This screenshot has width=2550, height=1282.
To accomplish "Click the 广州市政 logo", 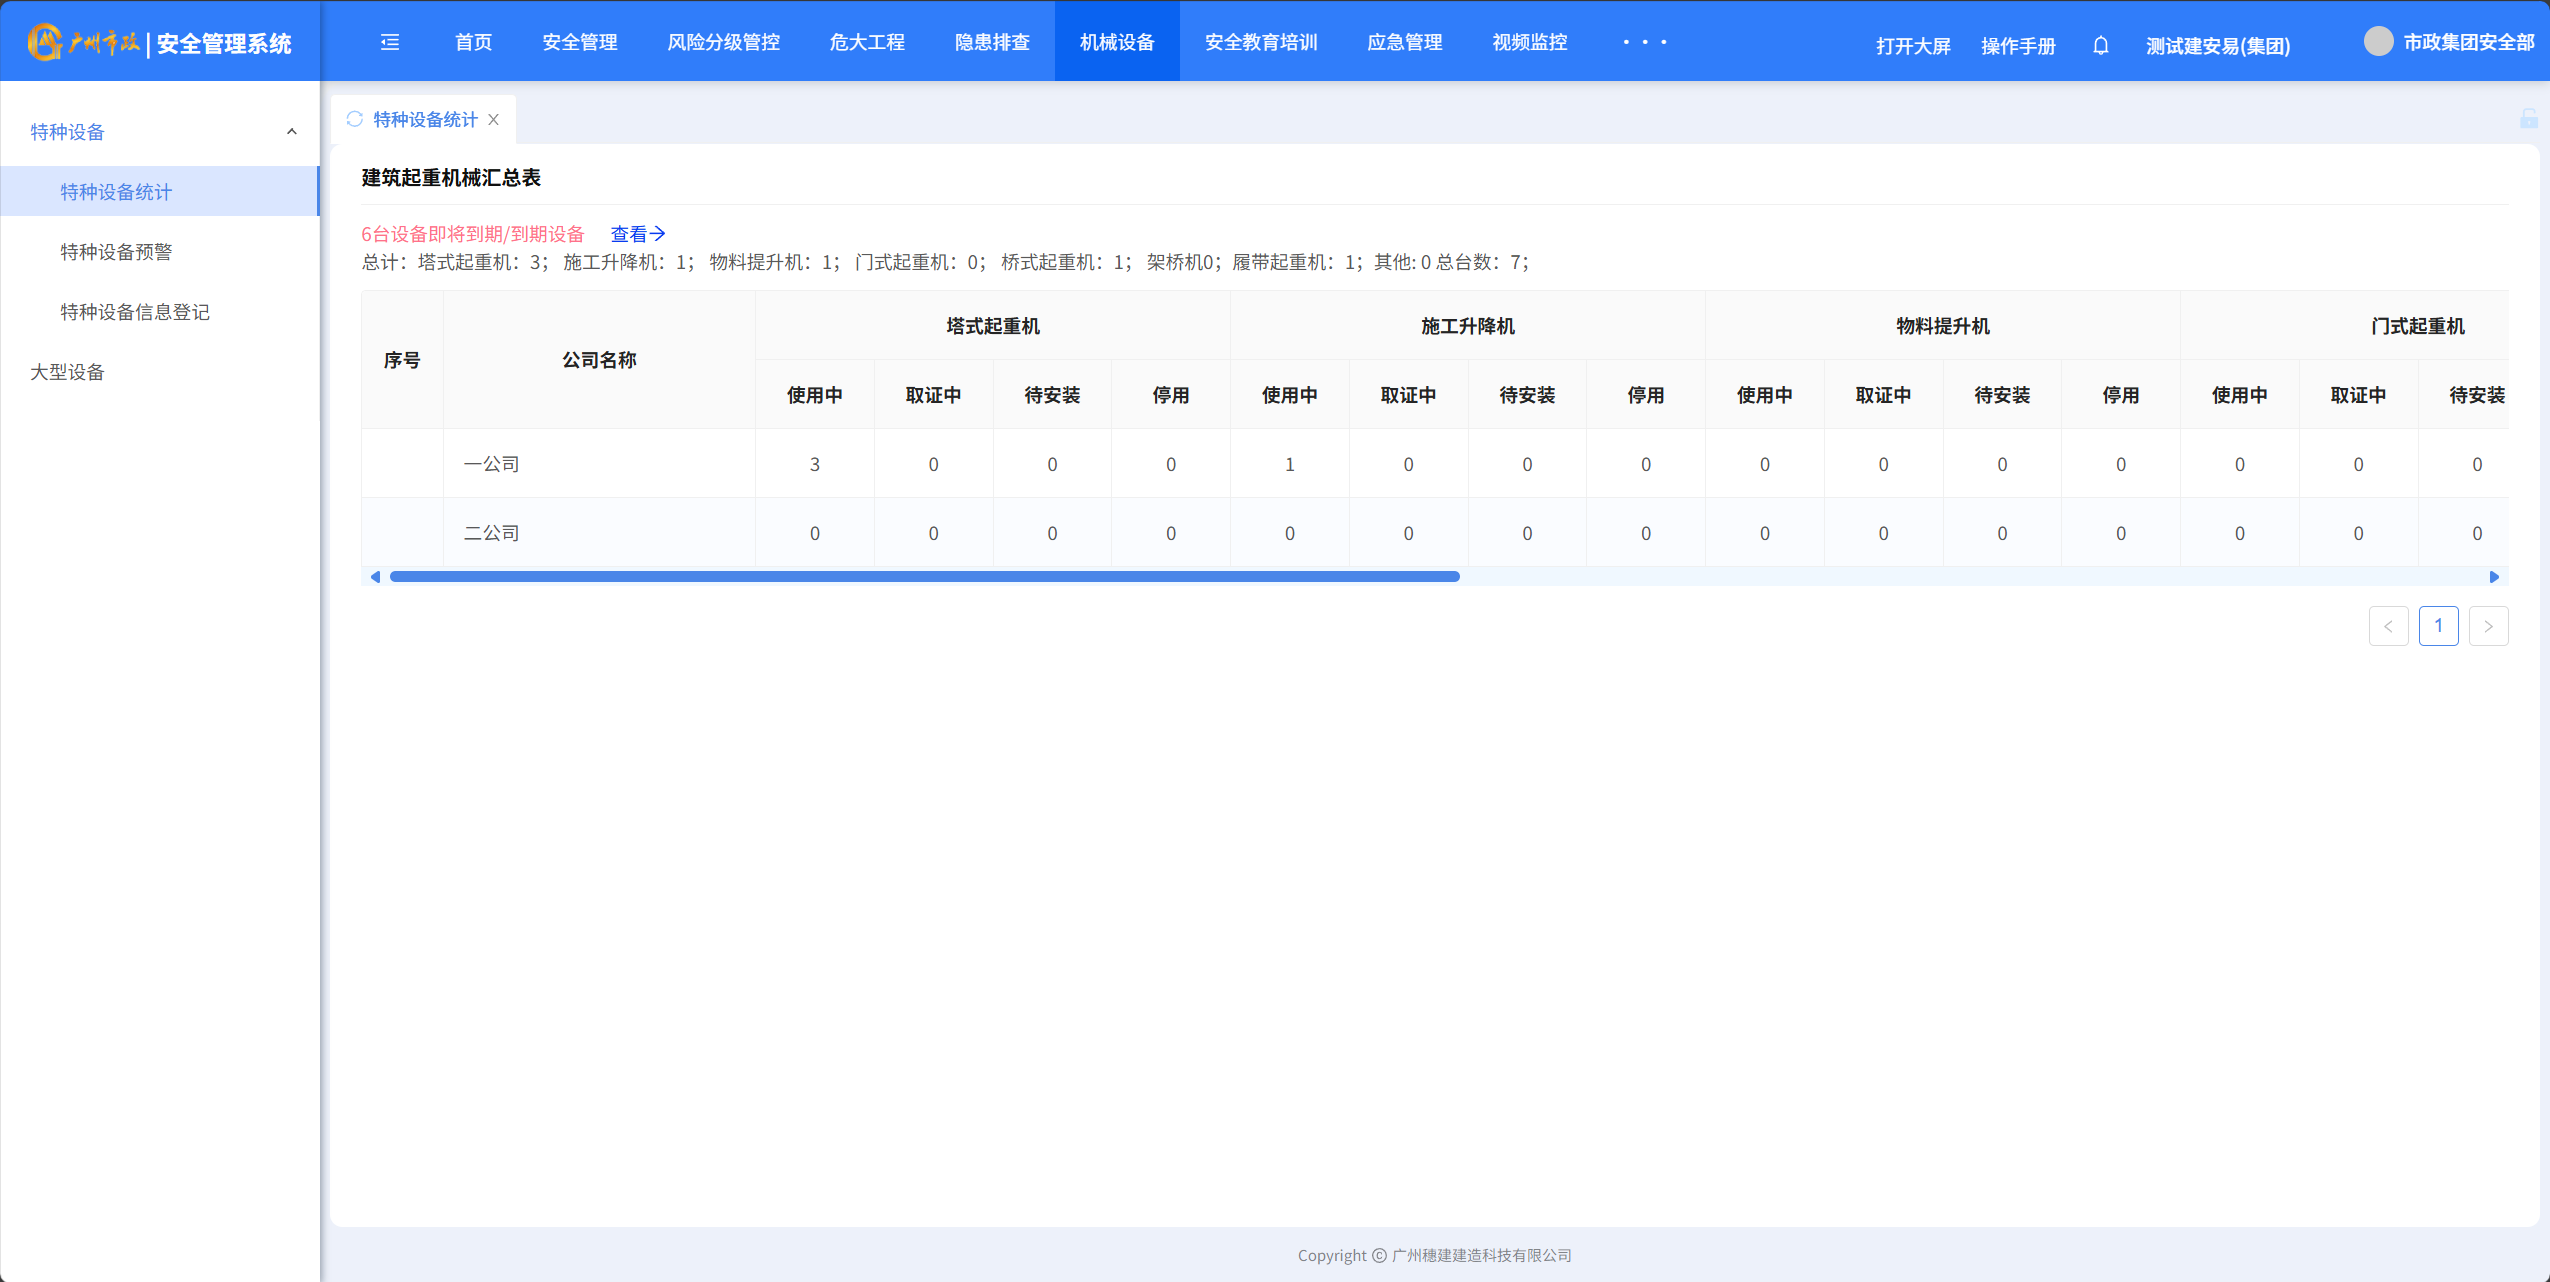I will coord(84,42).
